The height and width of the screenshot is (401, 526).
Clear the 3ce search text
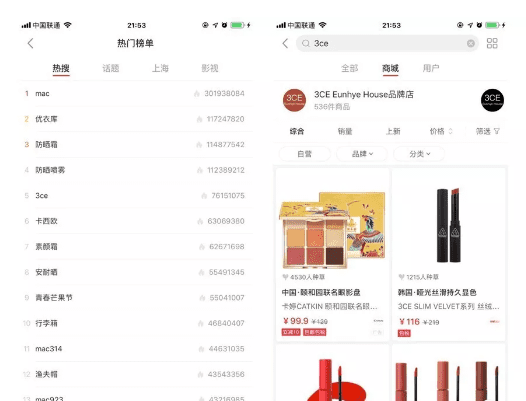click(471, 43)
